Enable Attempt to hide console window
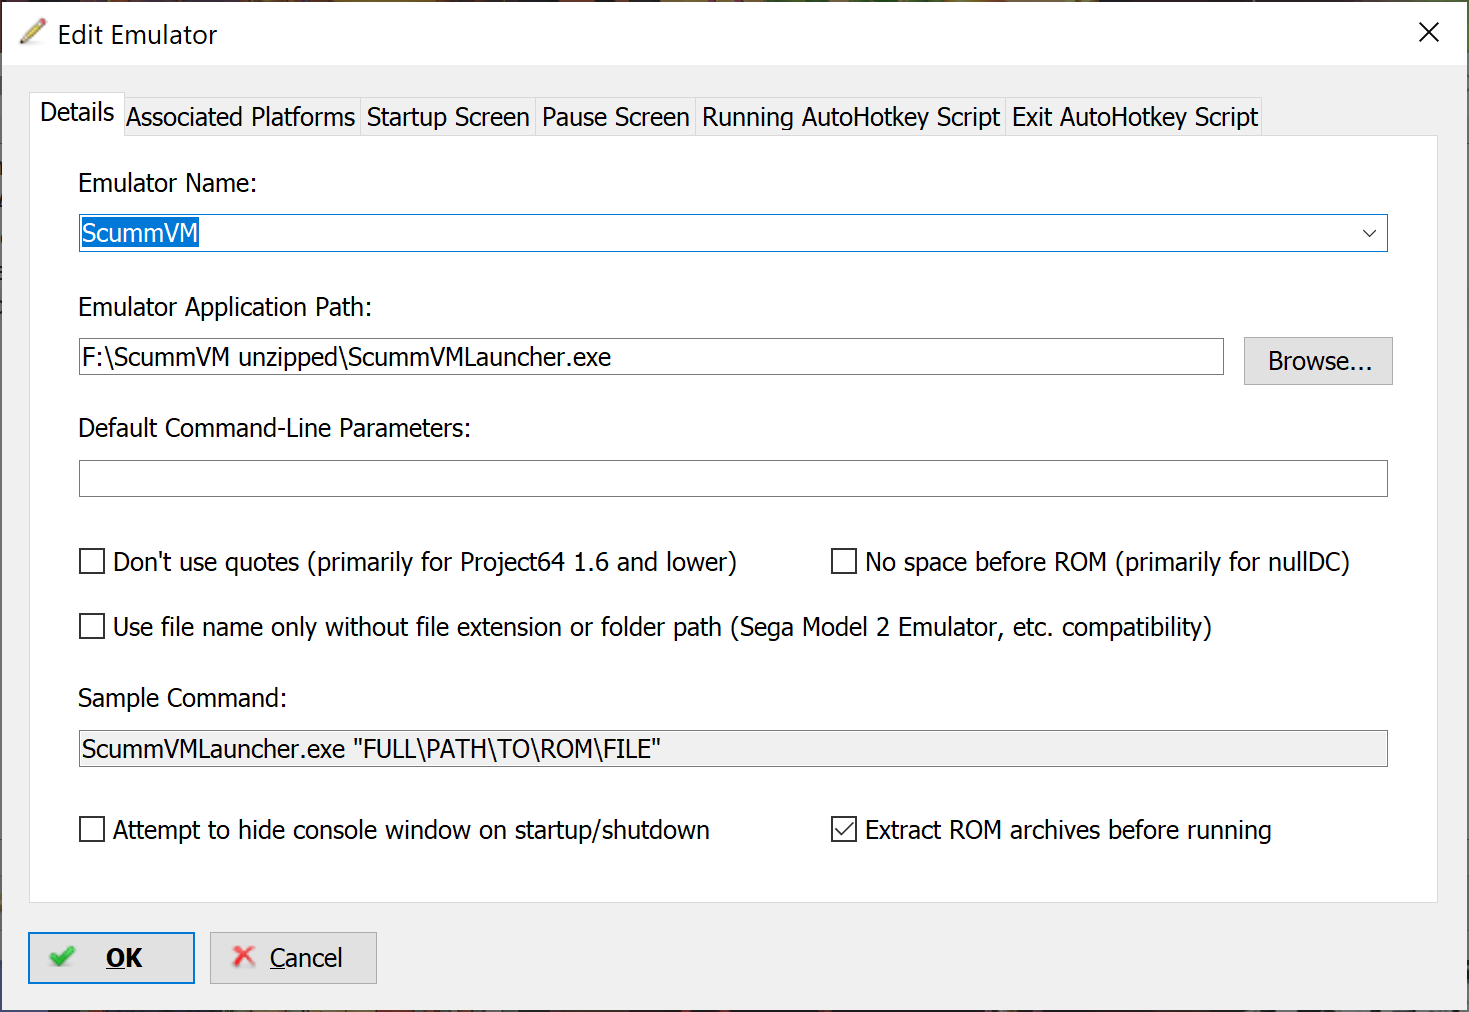Viewport: 1469px width, 1012px height. 92,830
